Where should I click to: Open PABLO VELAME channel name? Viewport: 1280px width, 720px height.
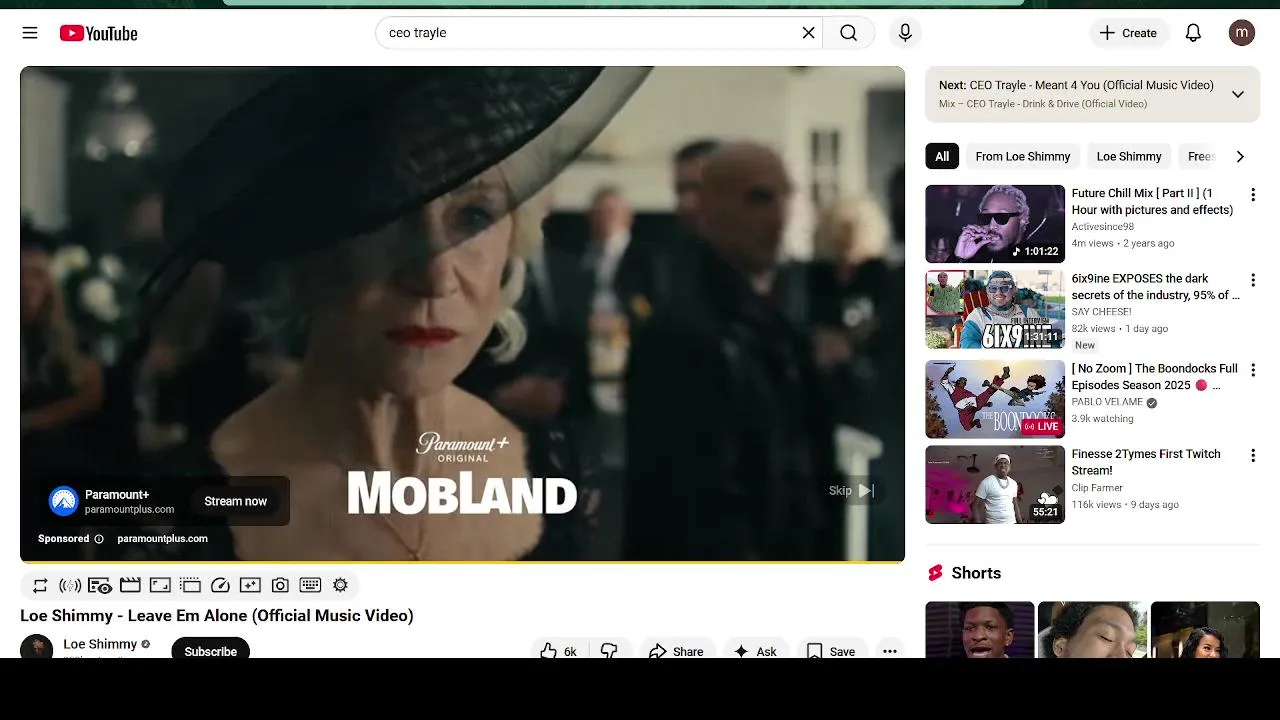pyautogui.click(x=1107, y=402)
